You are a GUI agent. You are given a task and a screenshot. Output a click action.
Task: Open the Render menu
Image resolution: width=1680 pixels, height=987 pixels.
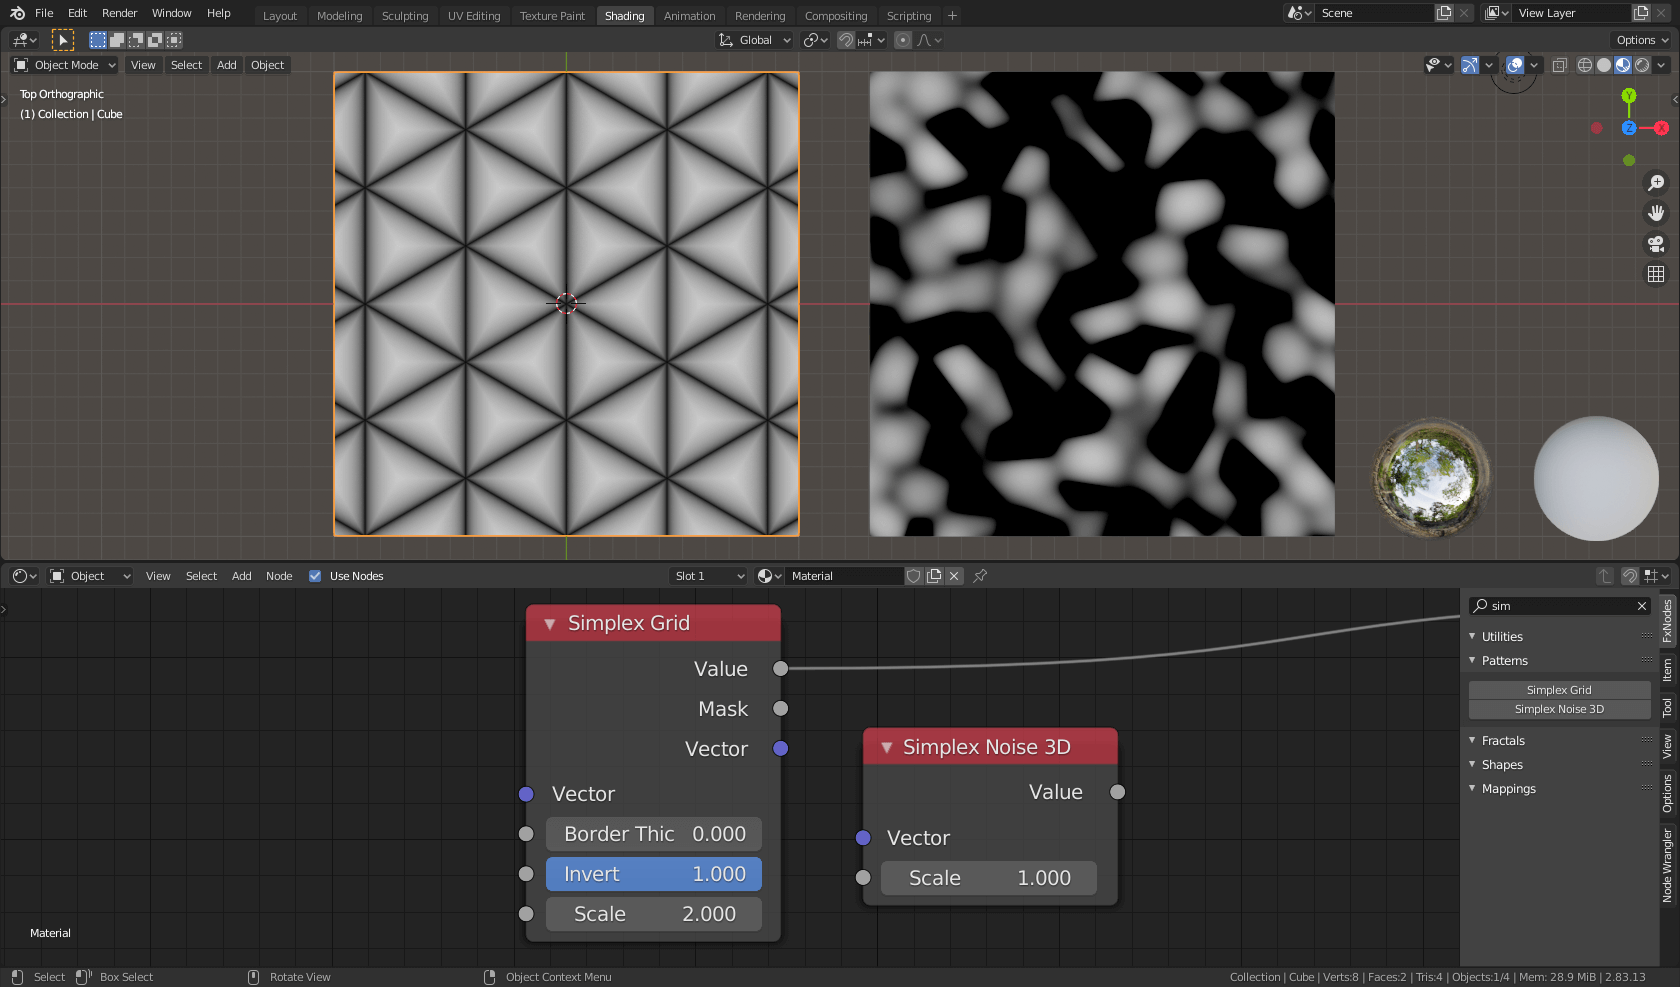click(x=119, y=13)
